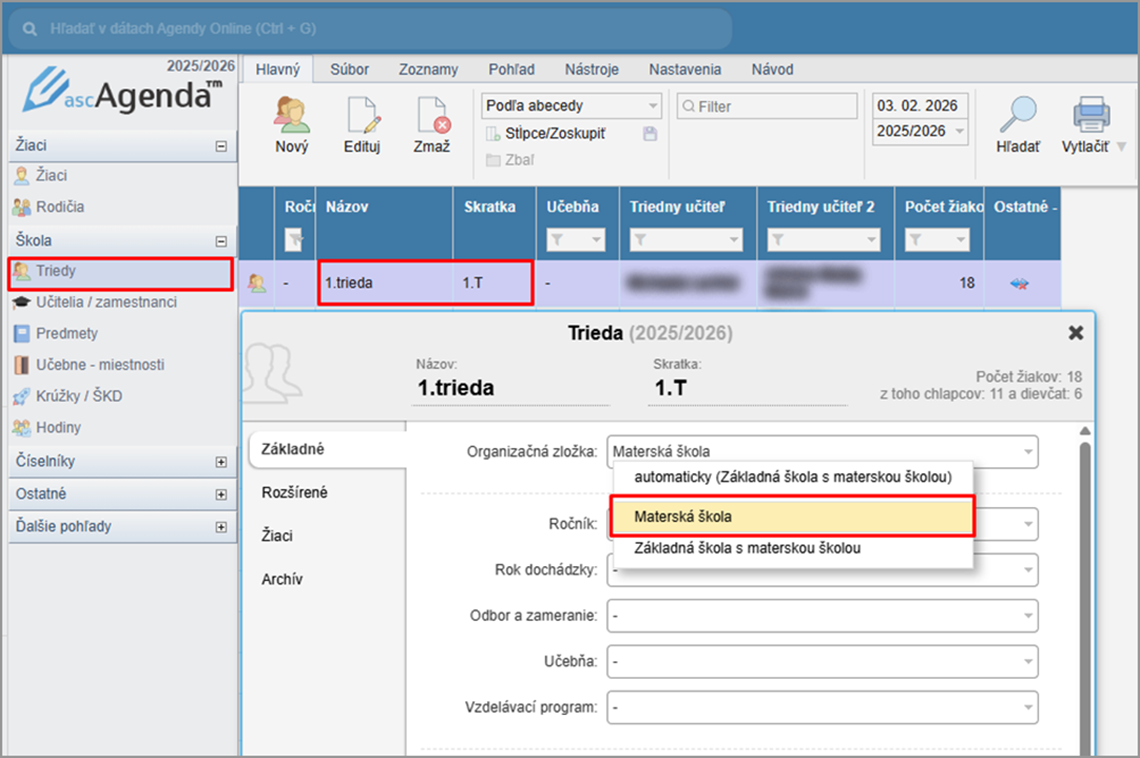Click the Zmaž delete icon
Screen dimensions: 1140x758
pos(432,116)
